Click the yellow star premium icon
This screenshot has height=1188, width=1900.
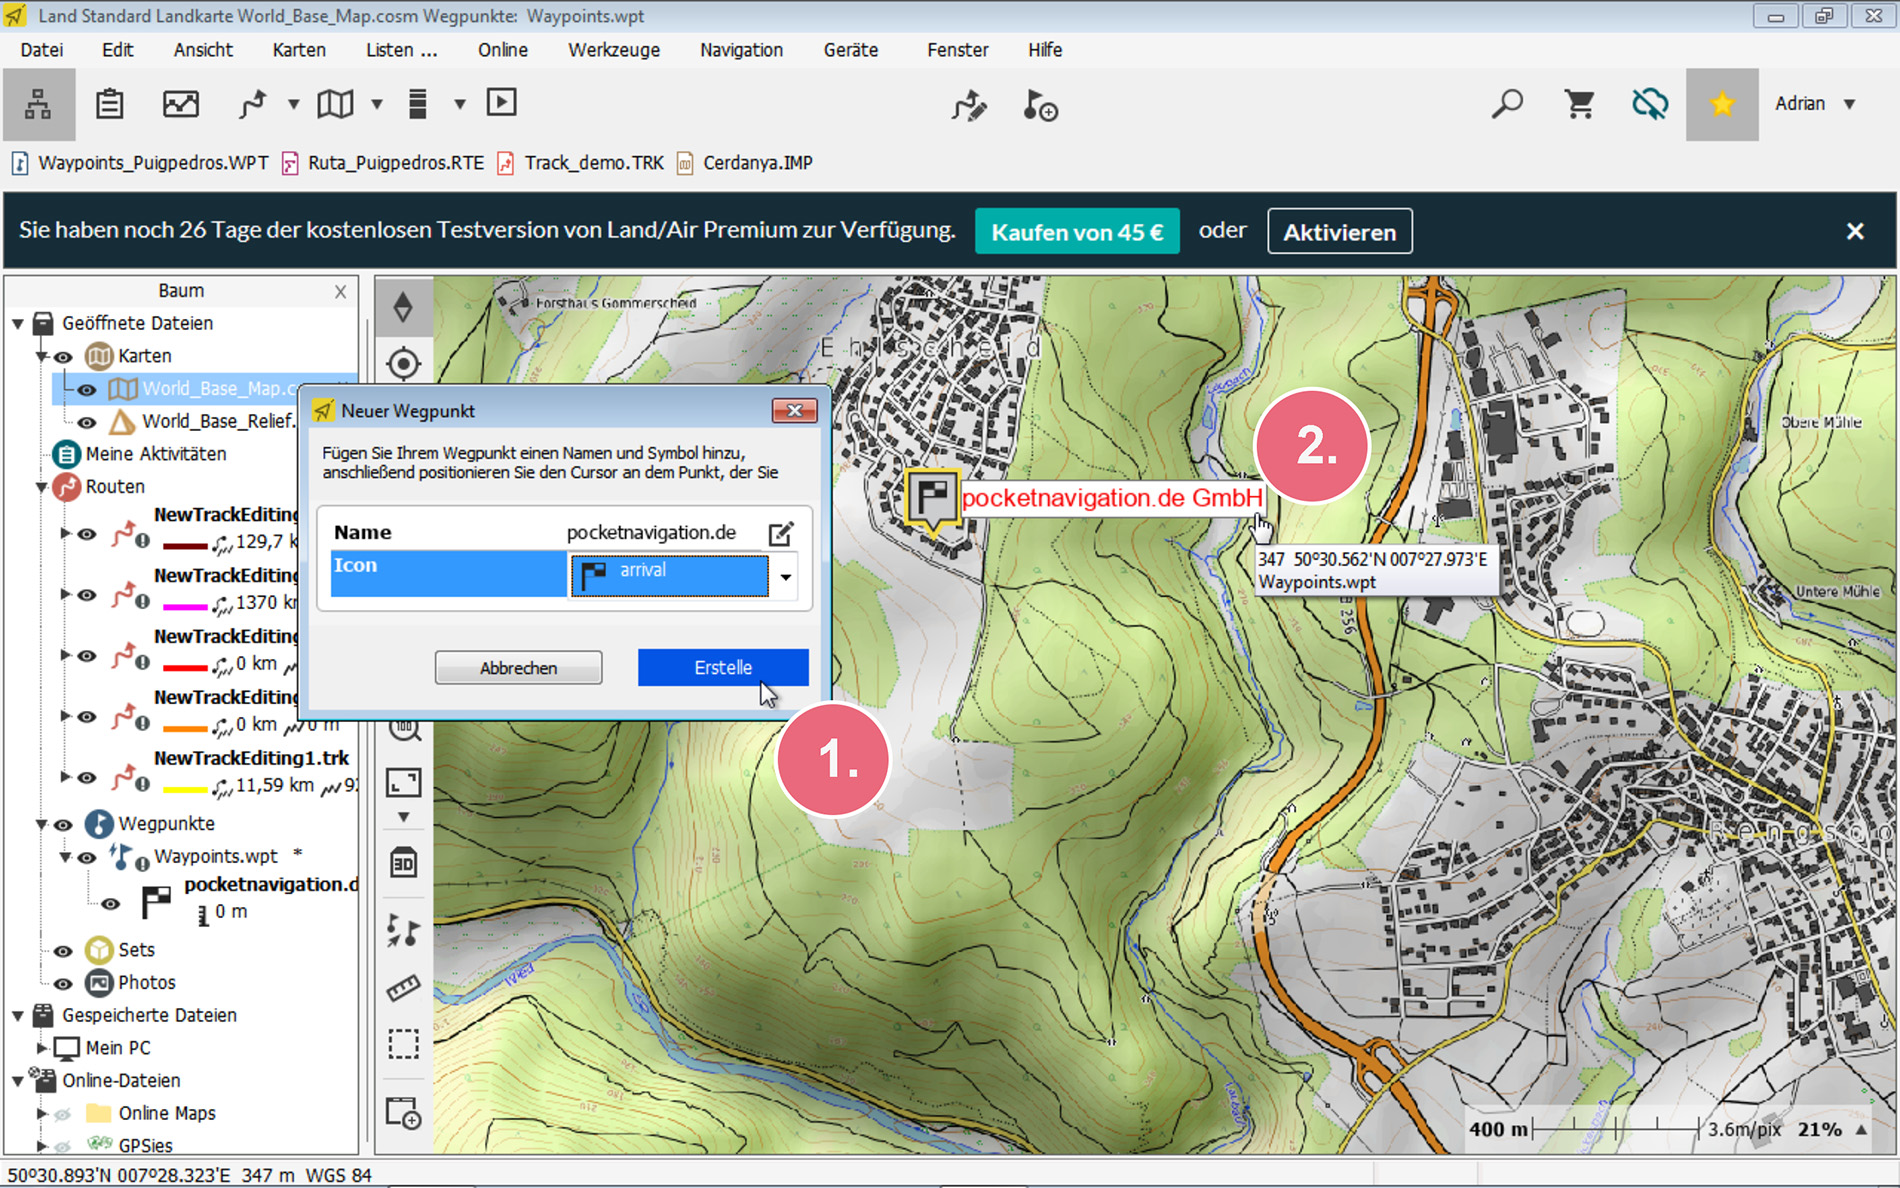click(1721, 104)
